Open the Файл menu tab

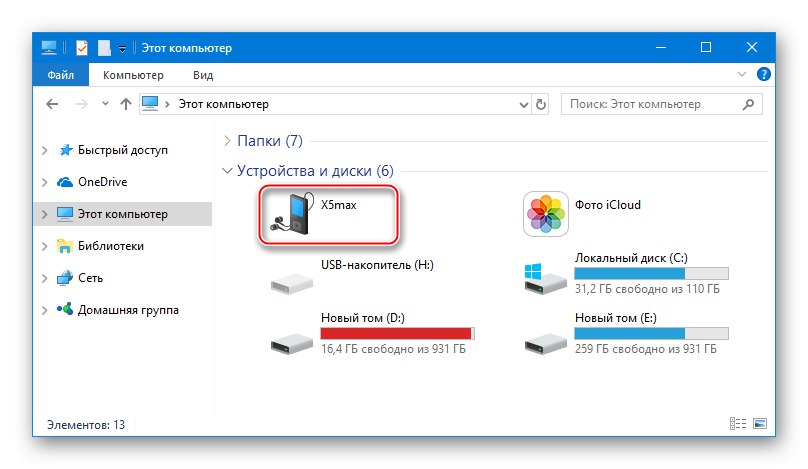[x=61, y=75]
